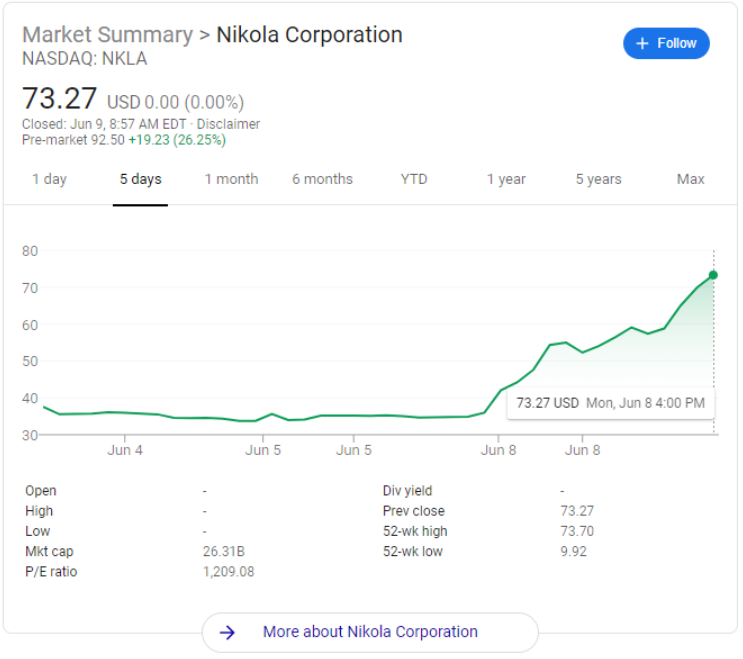This screenshot has height=659, width=743.
Task: Click the blue Follow button
Action: [x=666, y=43]
